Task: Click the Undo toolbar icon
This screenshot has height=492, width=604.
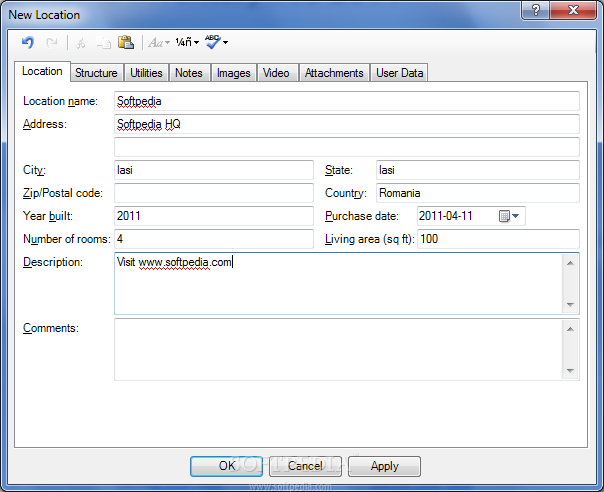Action: pos(28,42)
